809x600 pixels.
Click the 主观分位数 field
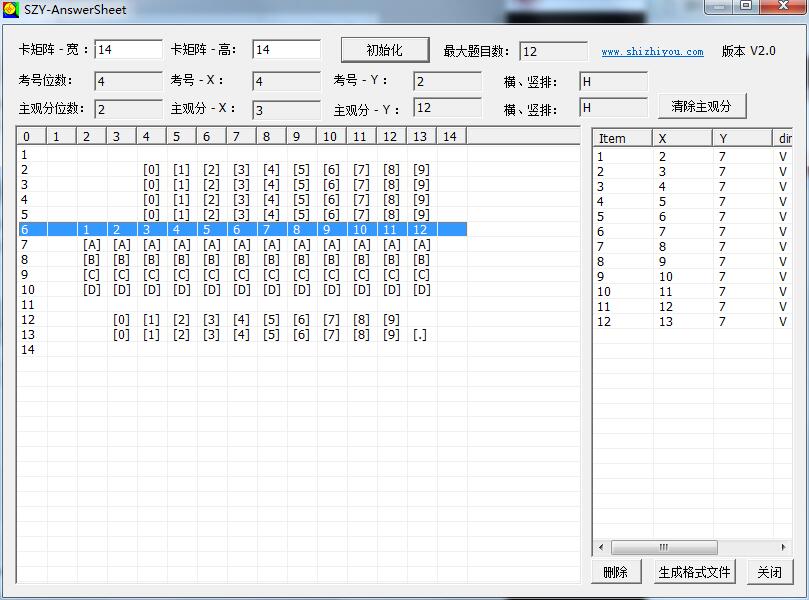click(x=128, y=109)
